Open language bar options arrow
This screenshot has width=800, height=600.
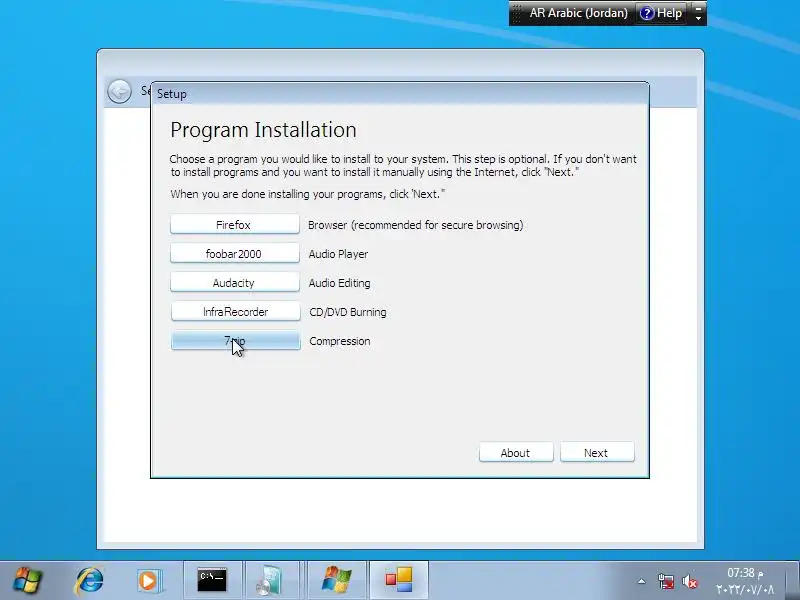698,17
